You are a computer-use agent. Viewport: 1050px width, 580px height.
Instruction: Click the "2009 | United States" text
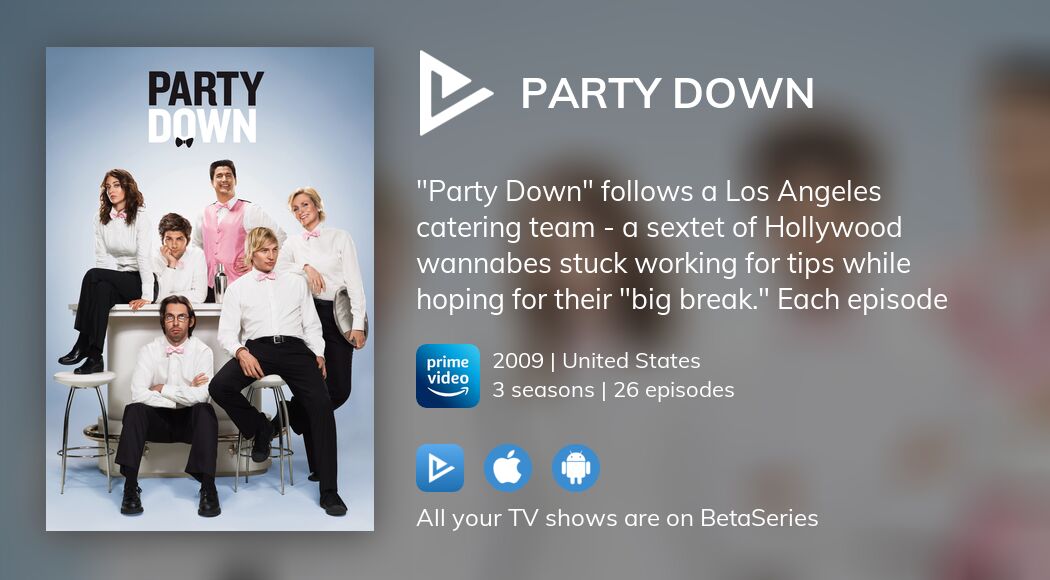[x=597, y=361]
